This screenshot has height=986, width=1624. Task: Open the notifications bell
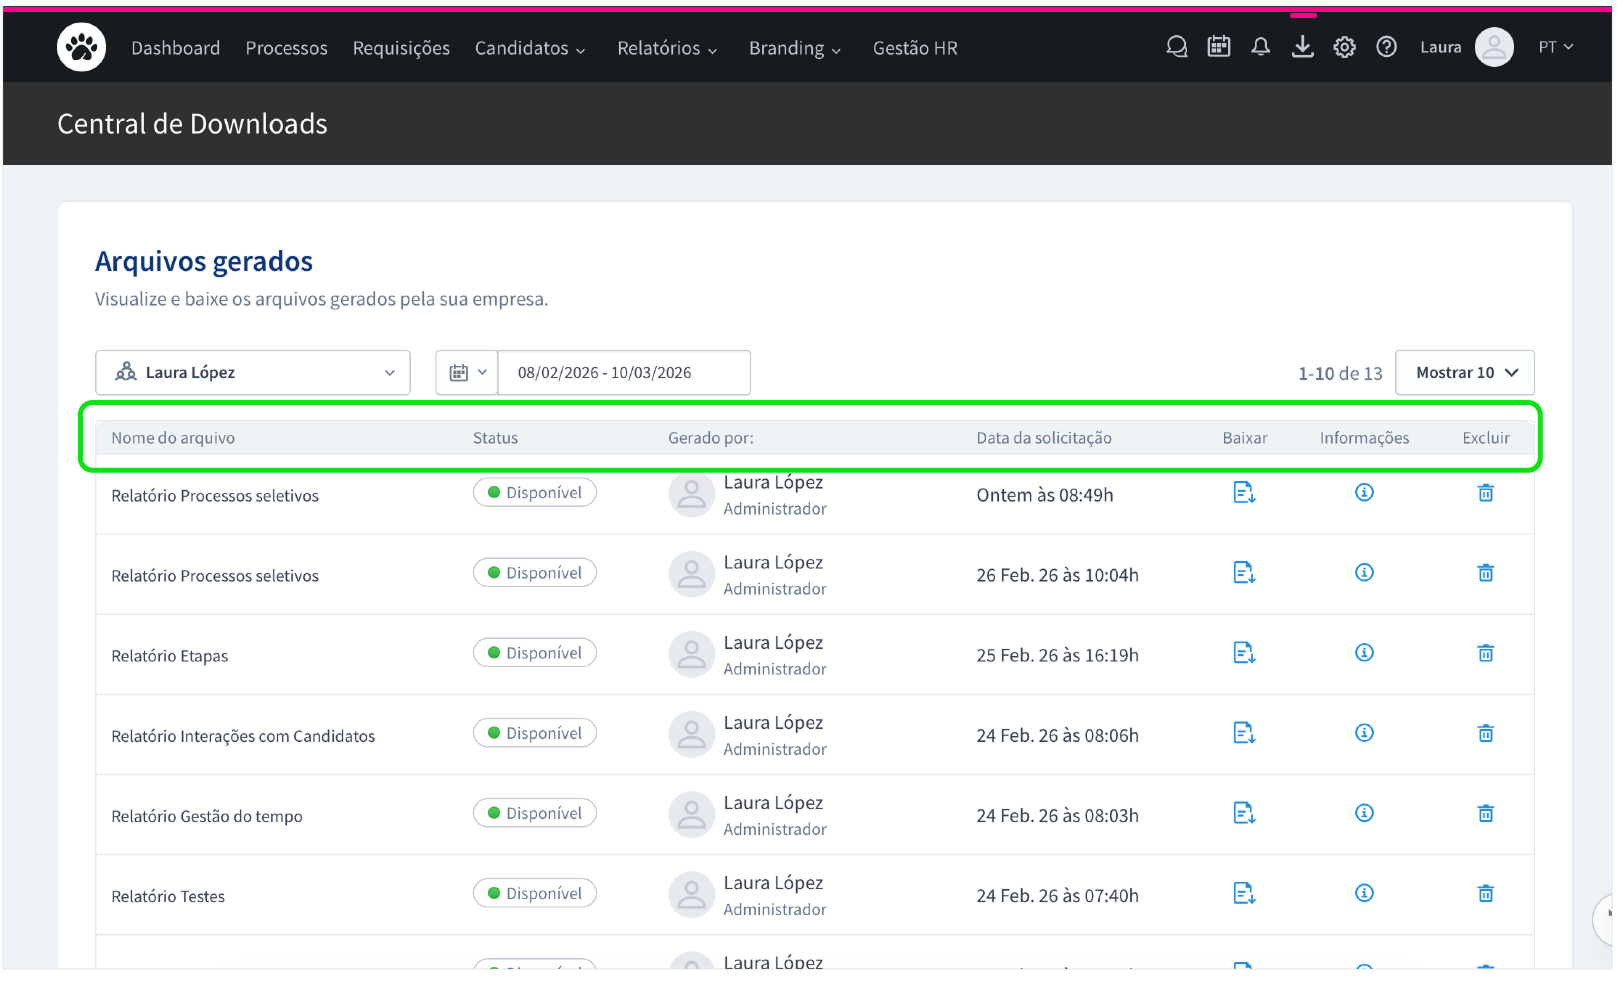click(x=1260, y=47)
